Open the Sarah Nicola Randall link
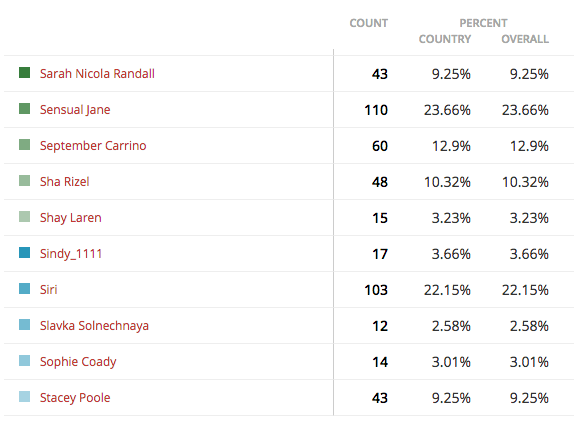 click(x=97, y=74)
